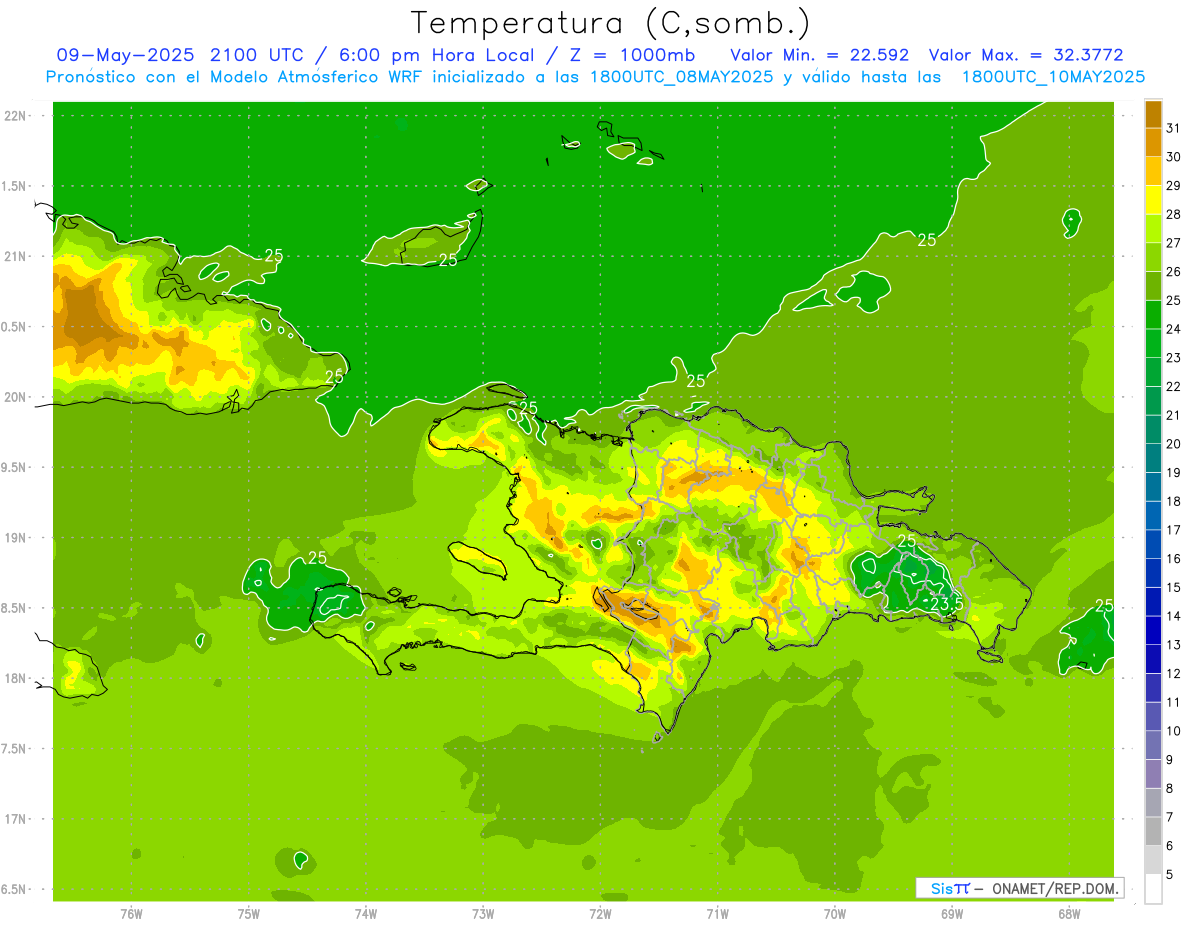Click the '19N' latitude axis label
Screen dimensions: 1200x927
pyautogui.click(x=16, y=538)
